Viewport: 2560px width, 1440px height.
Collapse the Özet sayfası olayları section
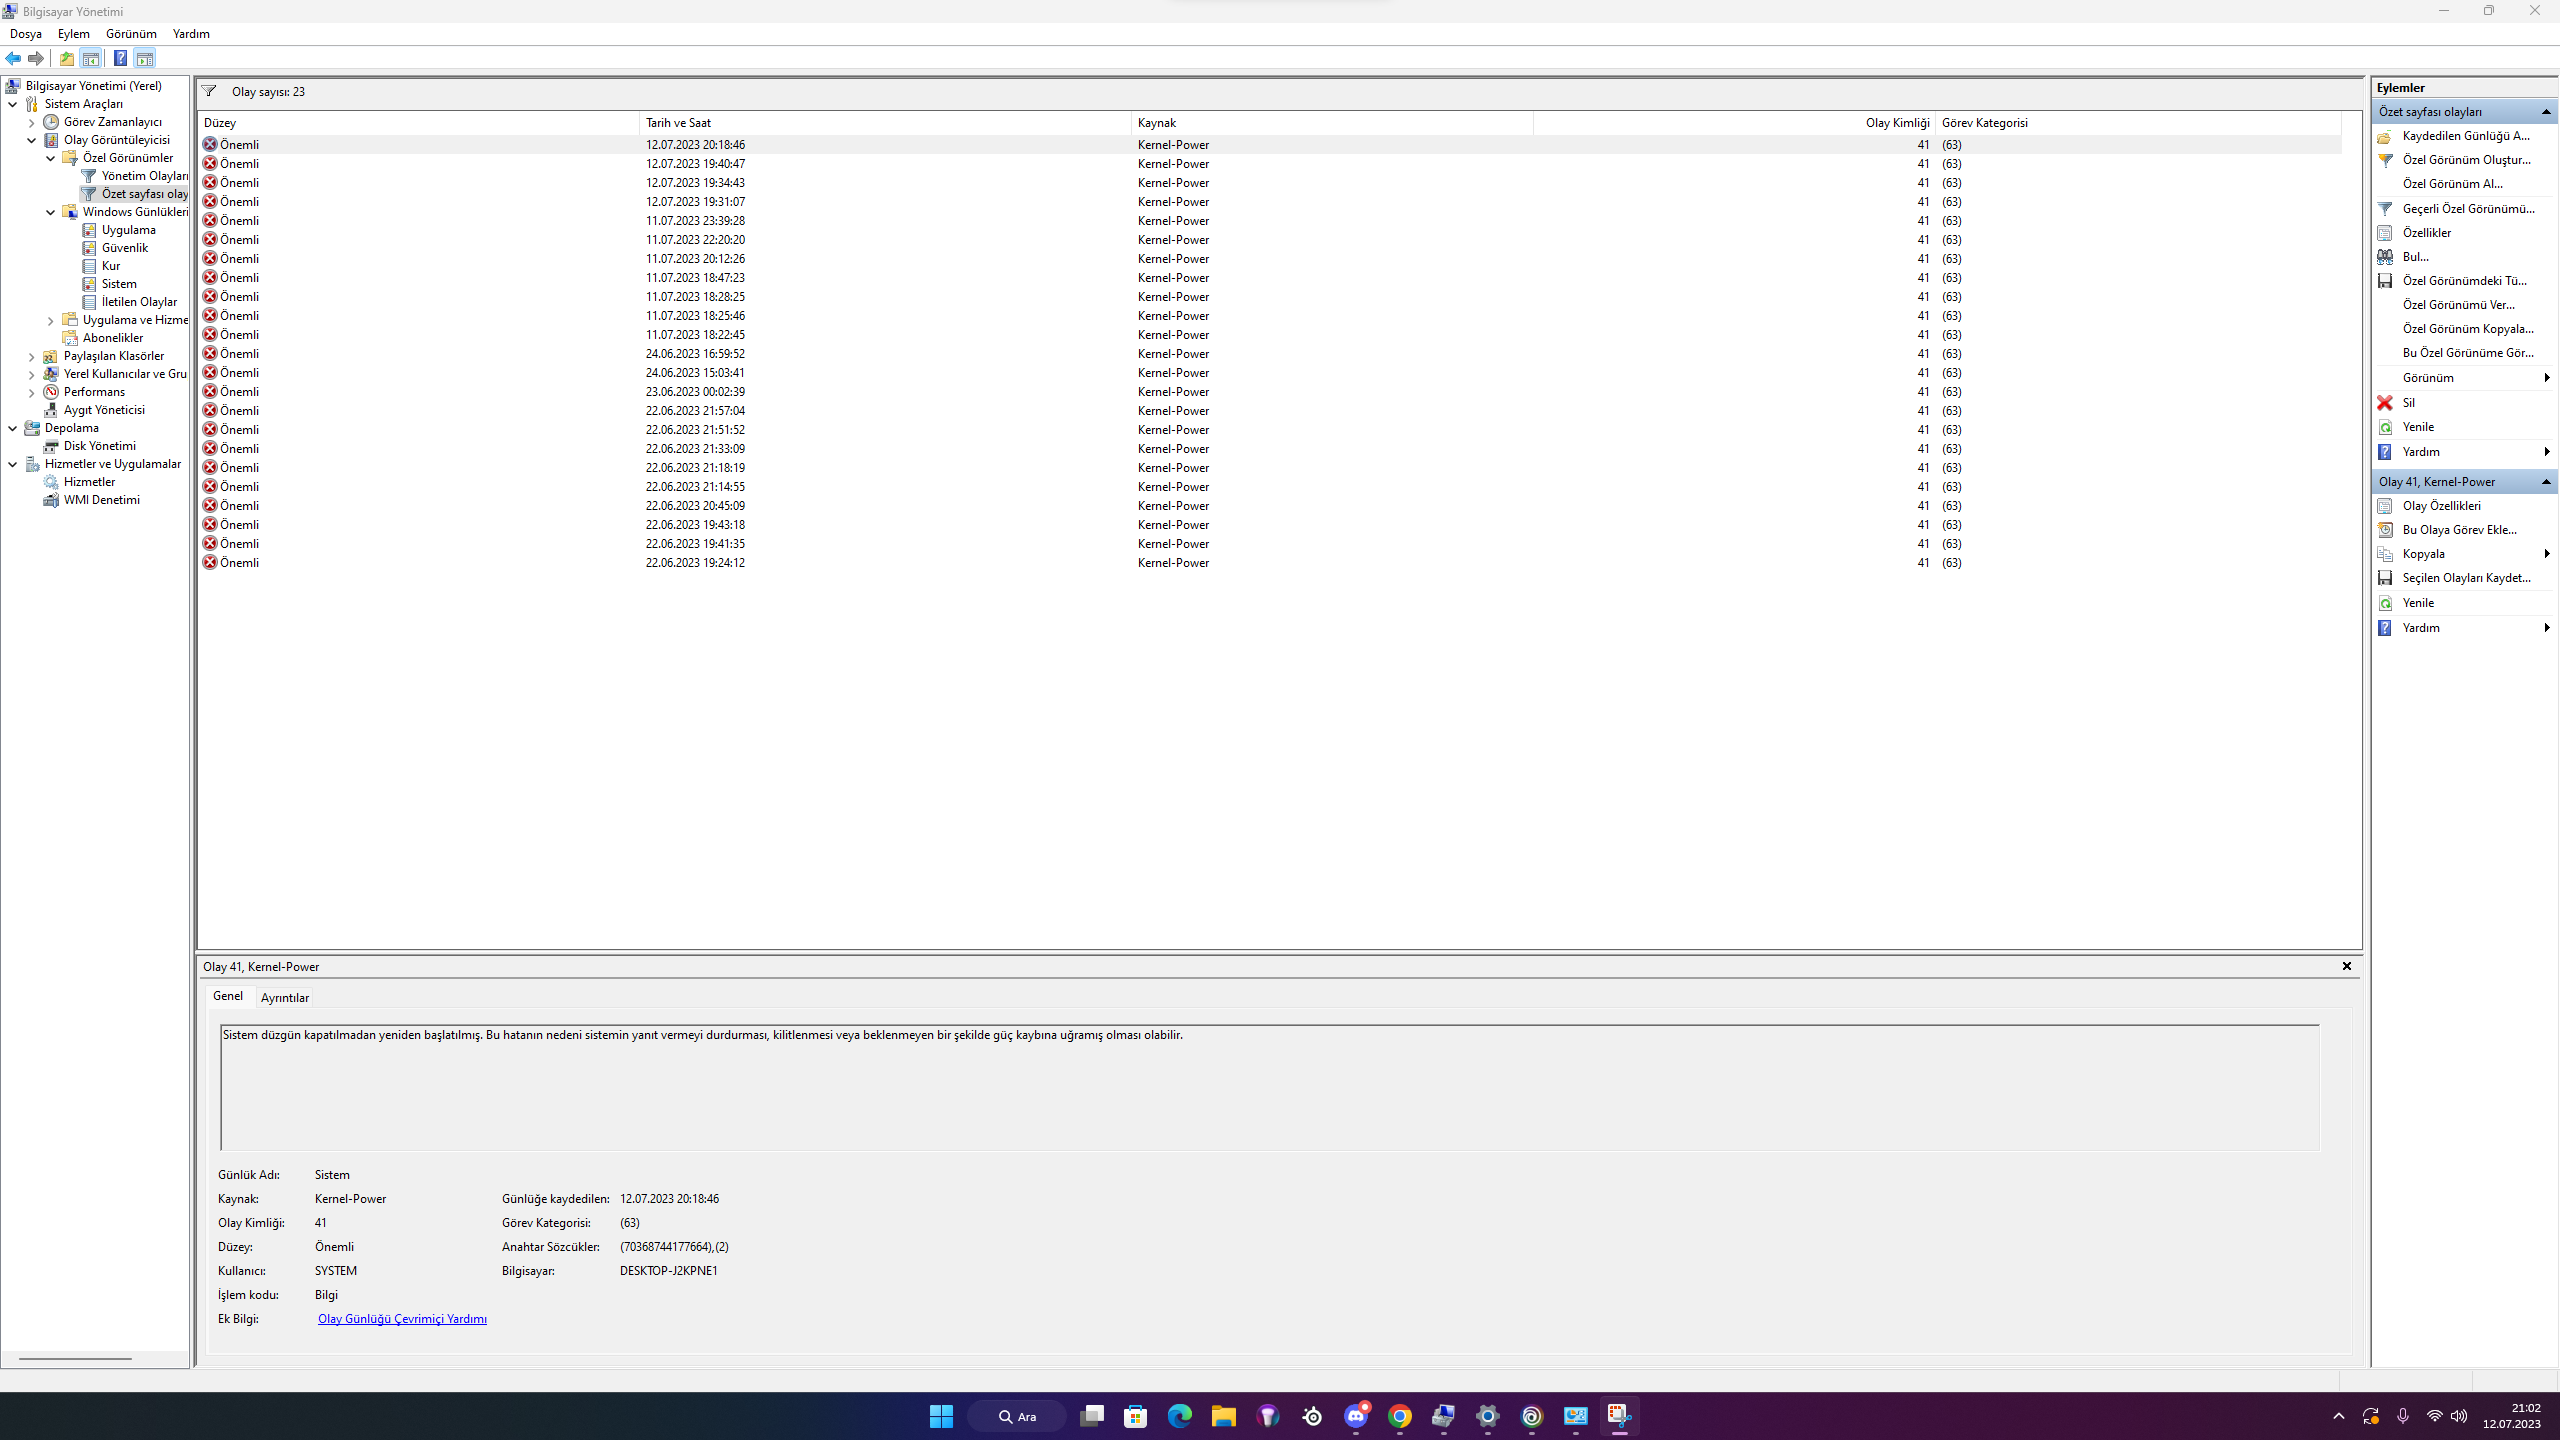(2546, 112)
